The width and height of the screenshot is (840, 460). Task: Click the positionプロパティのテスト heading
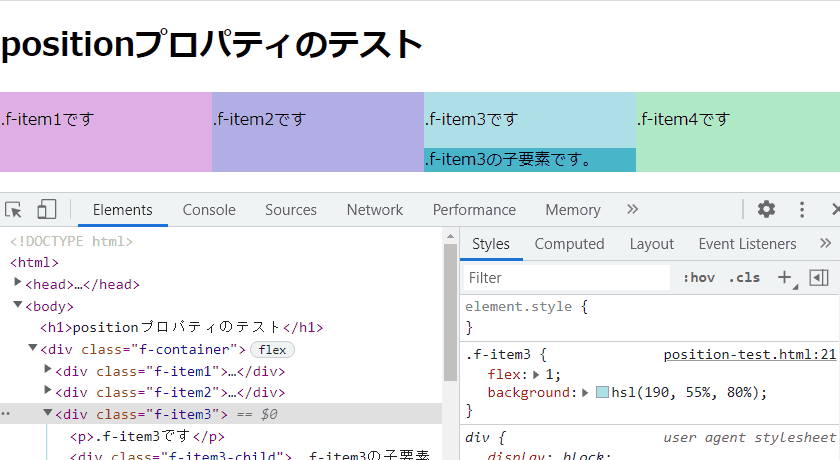tap(212, 44)
